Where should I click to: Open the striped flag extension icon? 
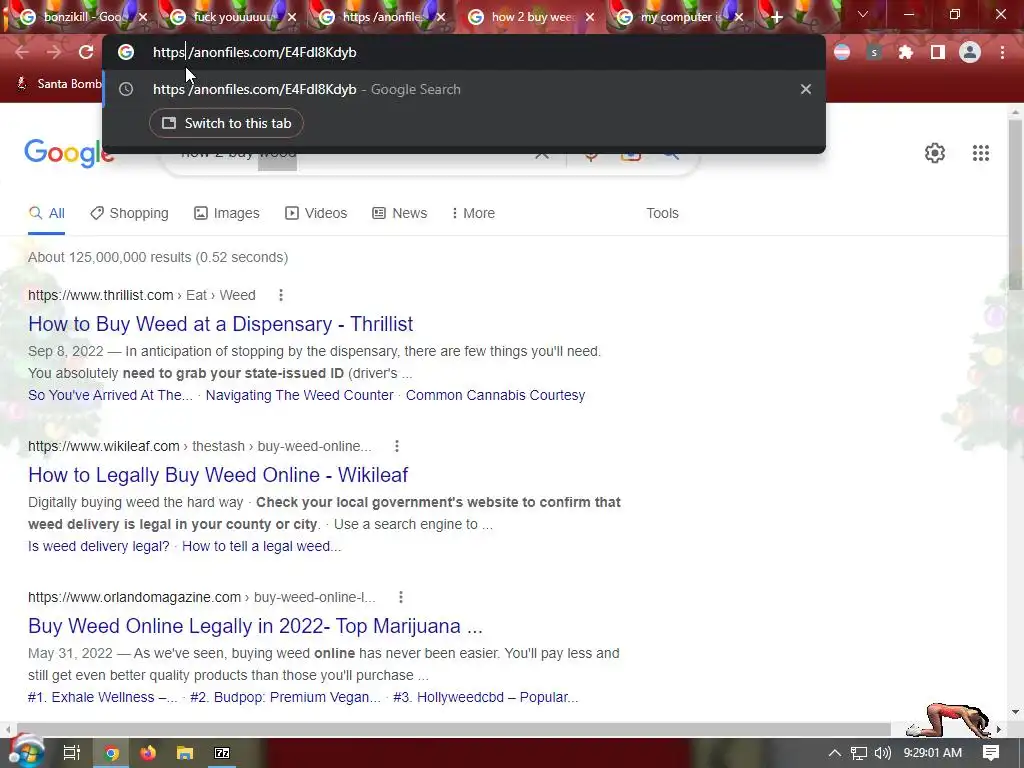point(842,52)
